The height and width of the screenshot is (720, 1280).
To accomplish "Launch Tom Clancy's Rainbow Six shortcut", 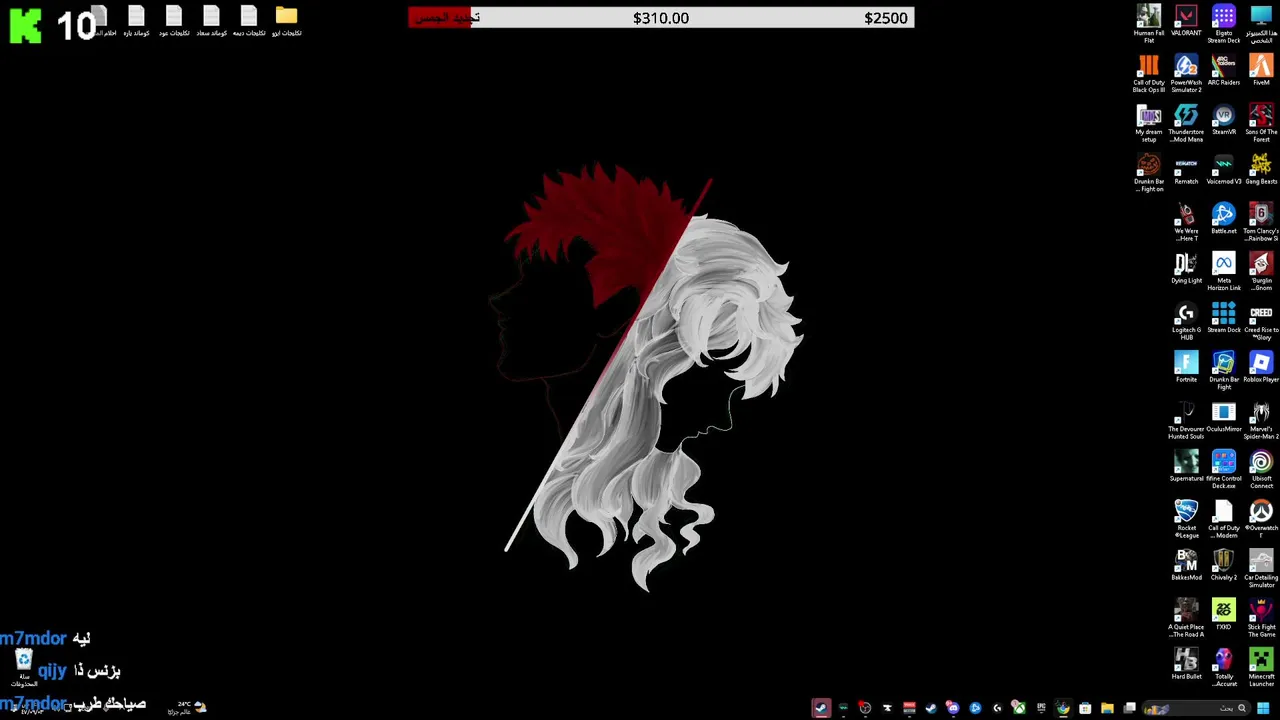I will click(x=1261, y=222).
